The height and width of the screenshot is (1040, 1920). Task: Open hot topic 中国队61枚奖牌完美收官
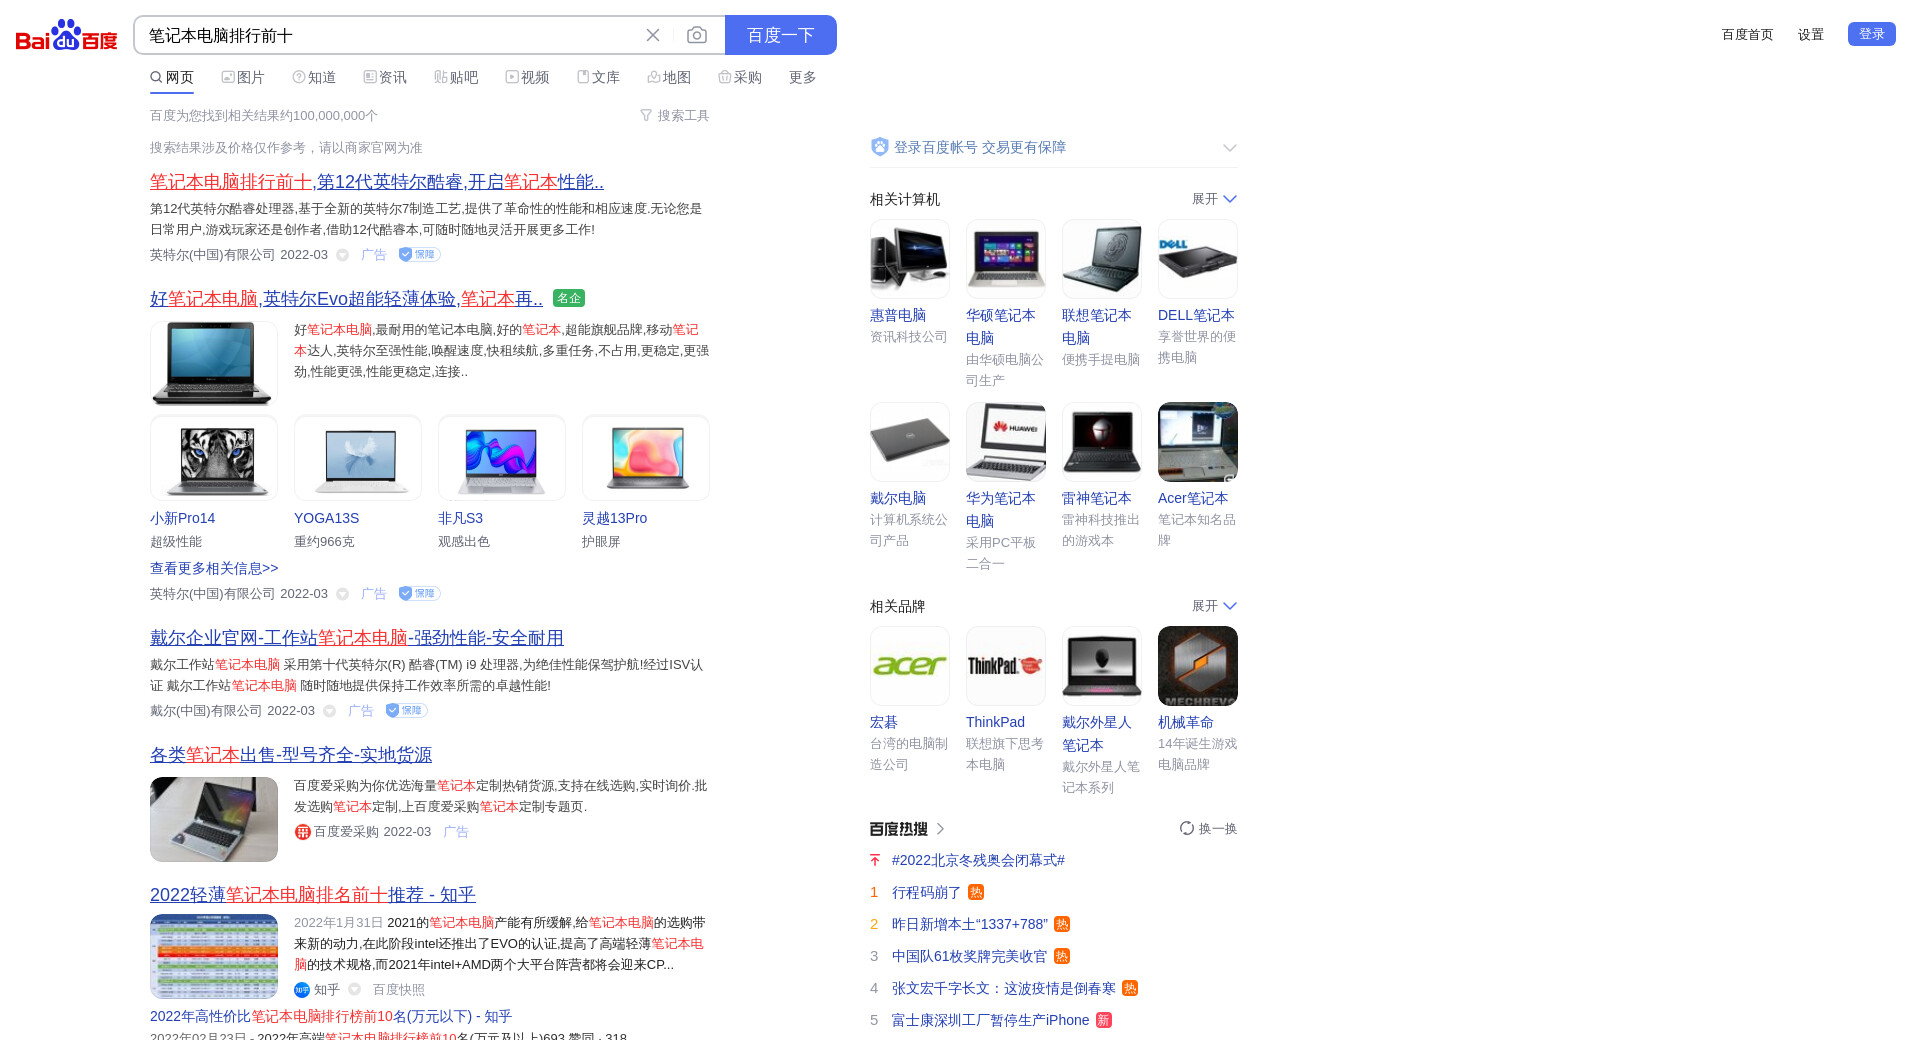point(969,956)
